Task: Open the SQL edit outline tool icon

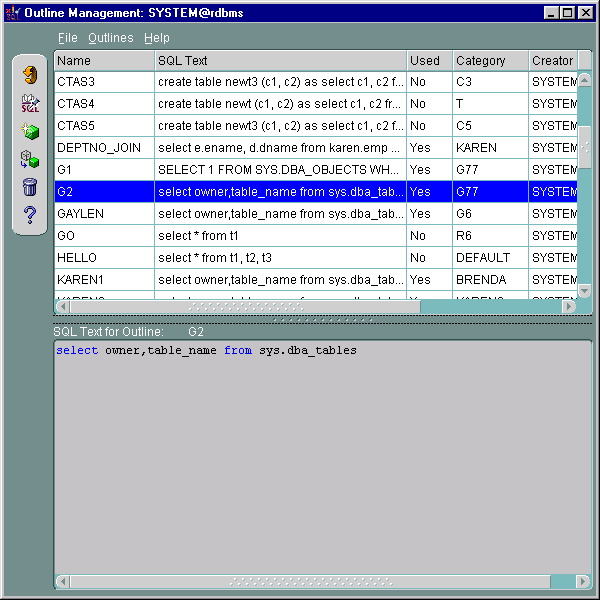Action: pos(29,103)
